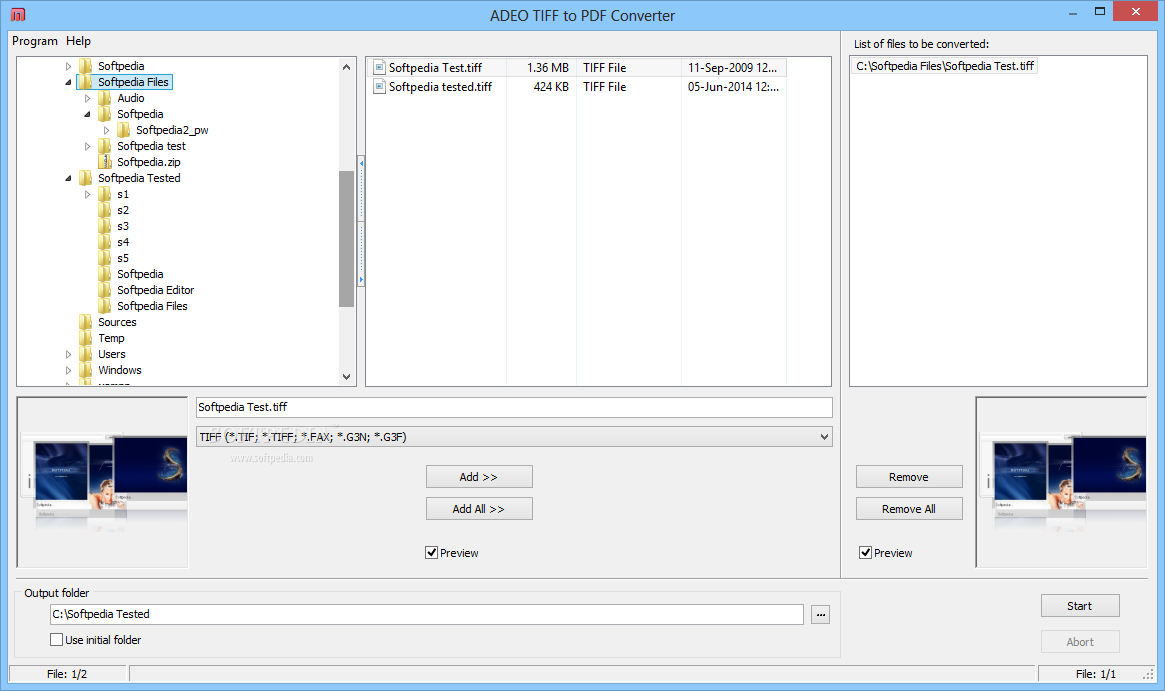Click the File: 1/1 status bar entry
This screenshot has width=1165, height=691.
coord(1096,674)
